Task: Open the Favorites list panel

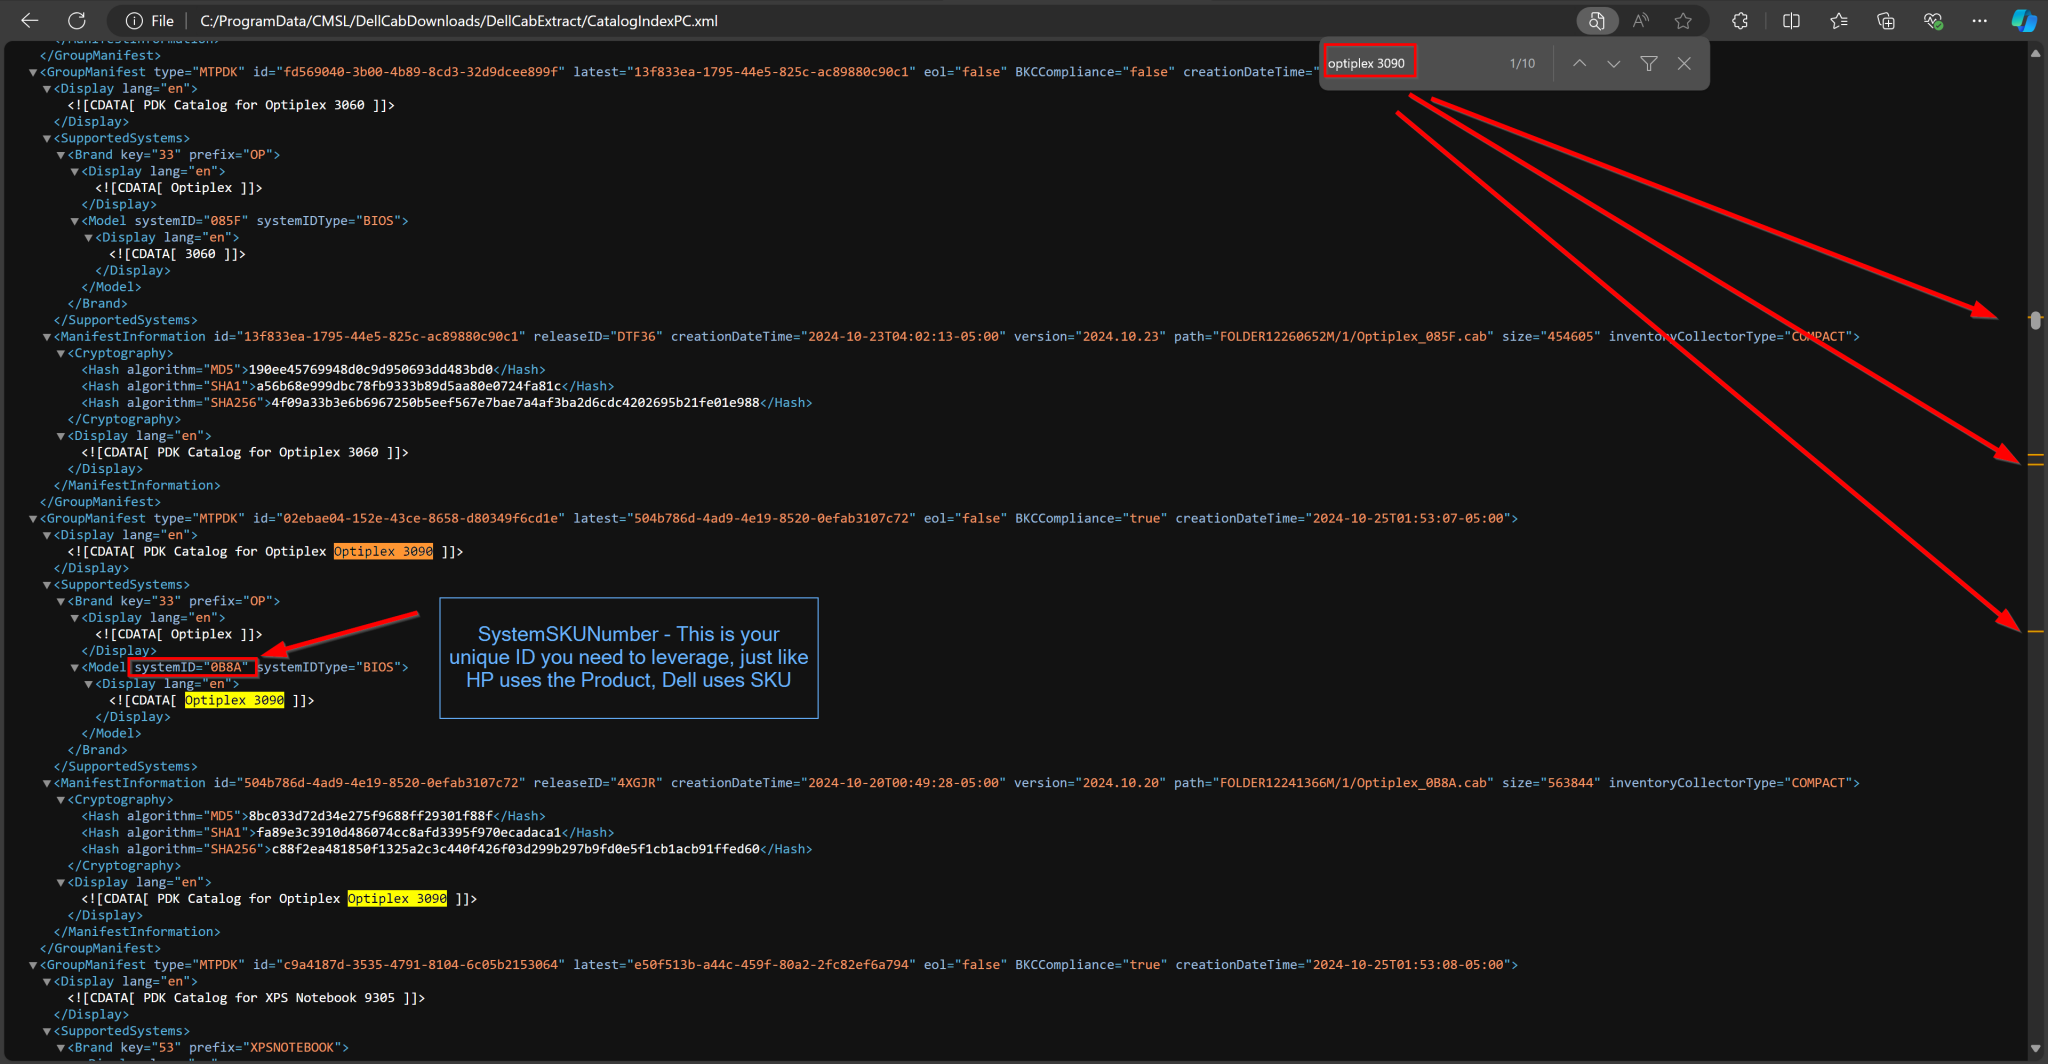Action: 1838,20
